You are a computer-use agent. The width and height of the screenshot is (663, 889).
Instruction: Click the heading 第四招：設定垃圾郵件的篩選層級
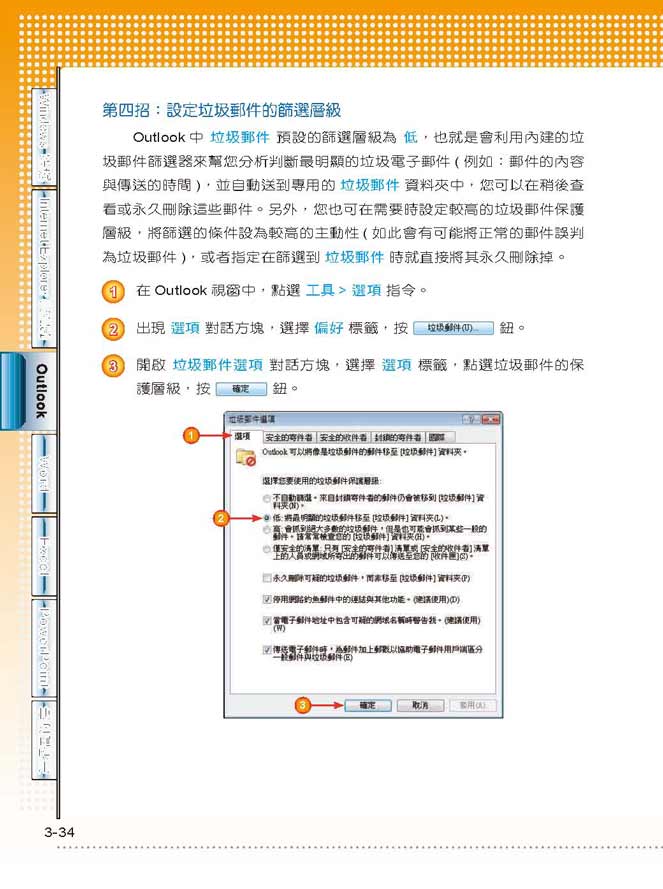(222, 110)
